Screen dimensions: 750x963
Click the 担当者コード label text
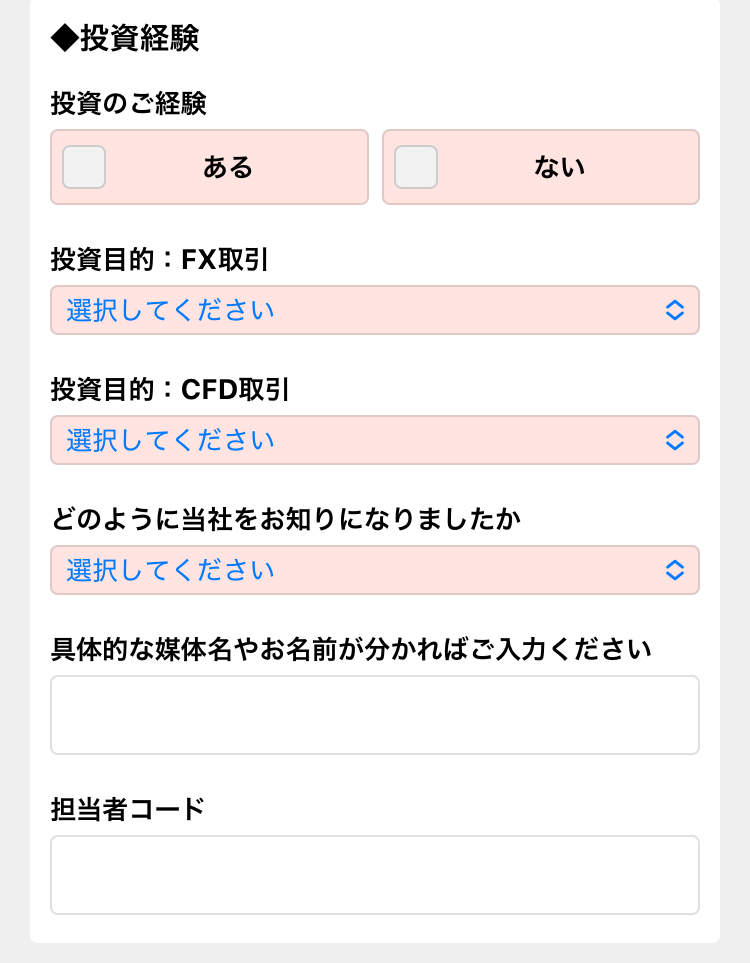pos(127,809)
